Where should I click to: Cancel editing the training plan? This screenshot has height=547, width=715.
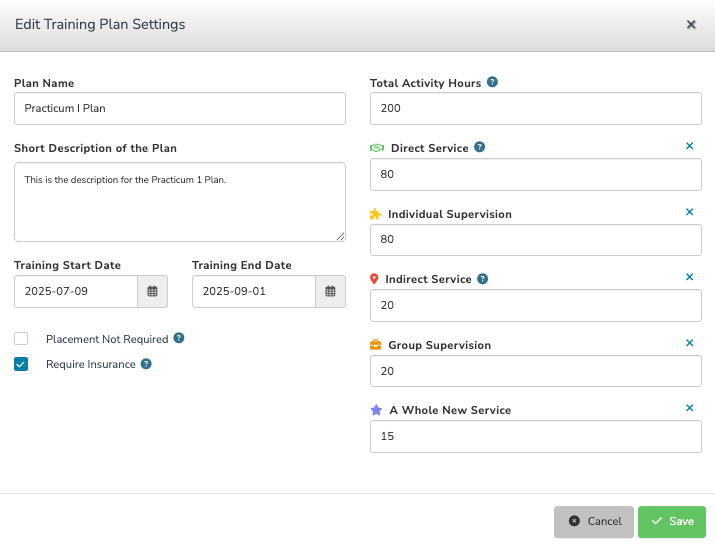(x=594, y=521)
